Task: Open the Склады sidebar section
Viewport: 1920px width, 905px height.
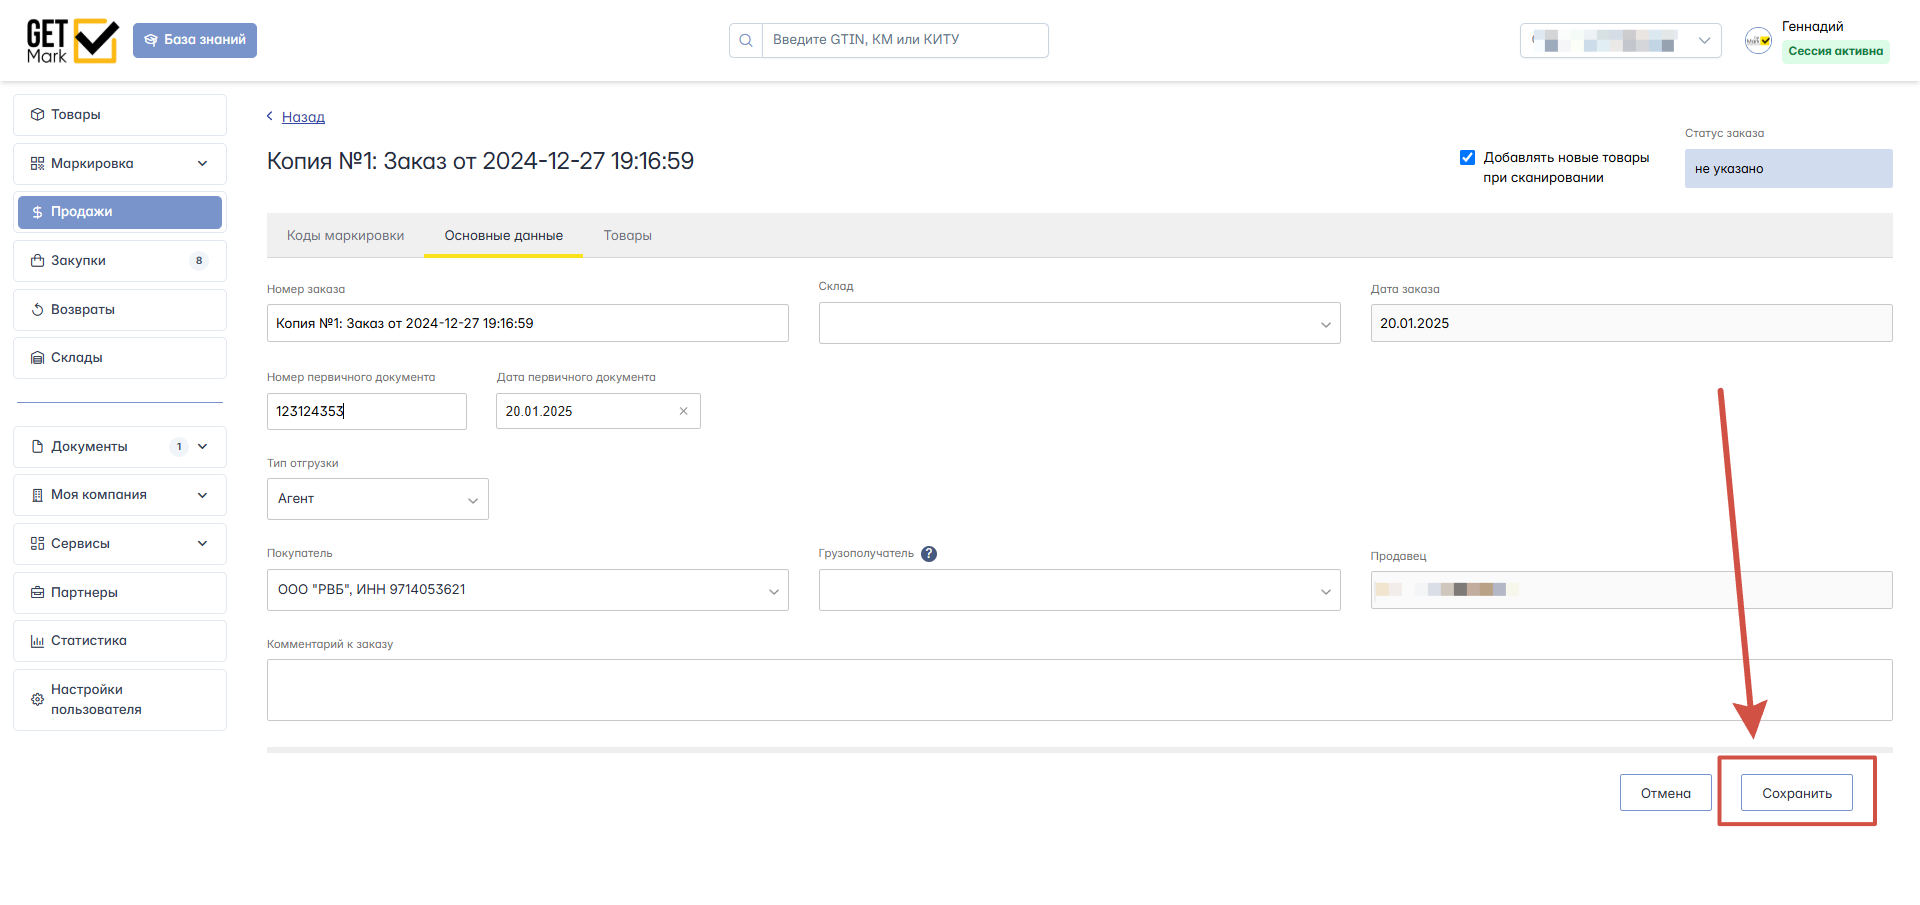Action: pos(120,358)
